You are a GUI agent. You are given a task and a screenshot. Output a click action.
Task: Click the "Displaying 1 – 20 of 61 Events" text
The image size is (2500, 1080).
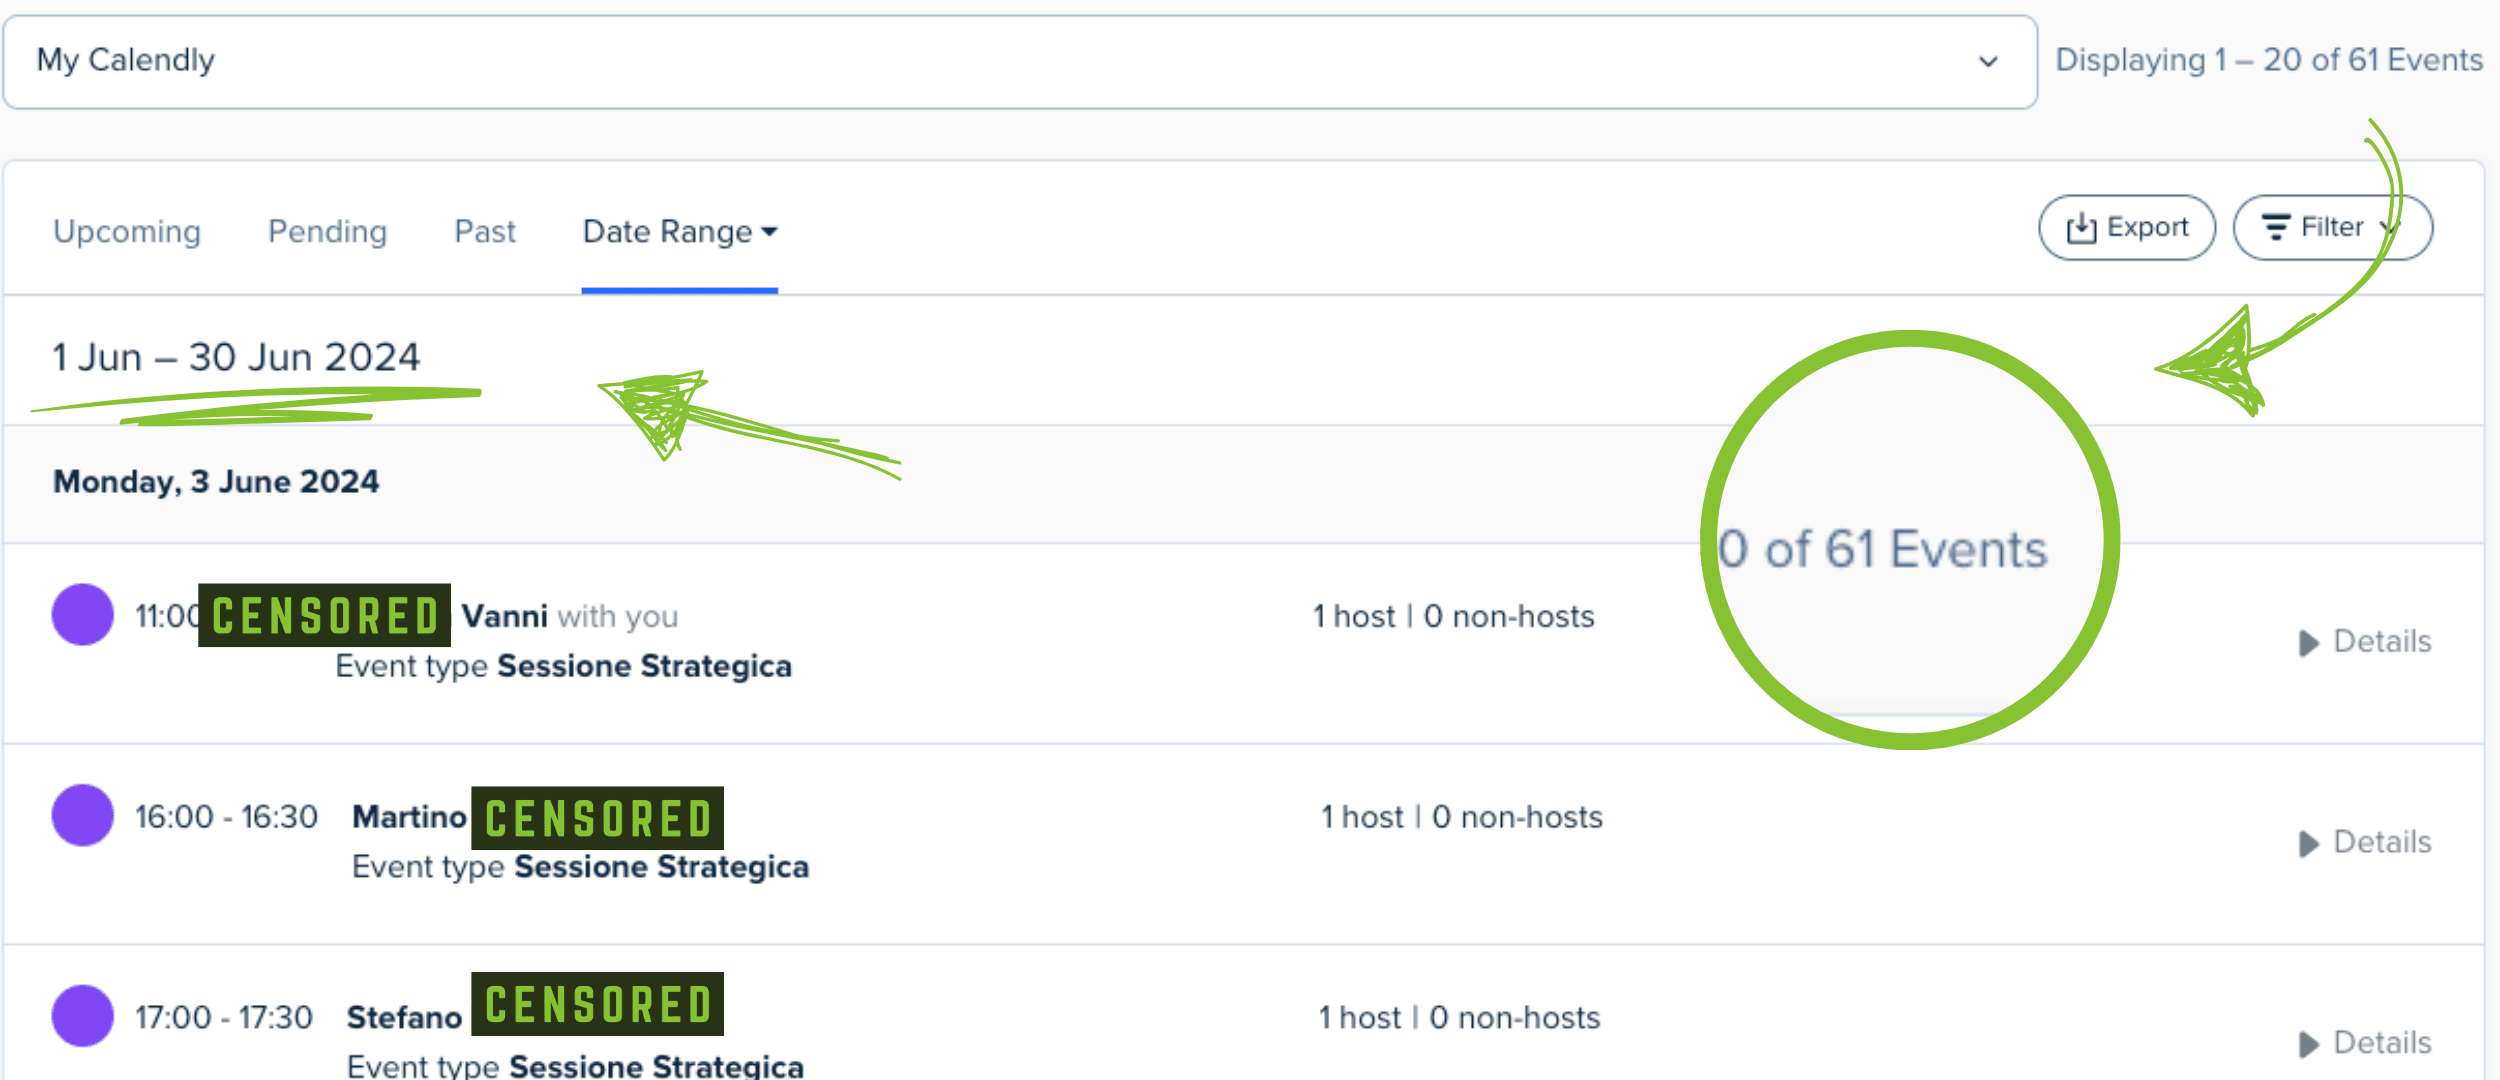coord(2268,60)
